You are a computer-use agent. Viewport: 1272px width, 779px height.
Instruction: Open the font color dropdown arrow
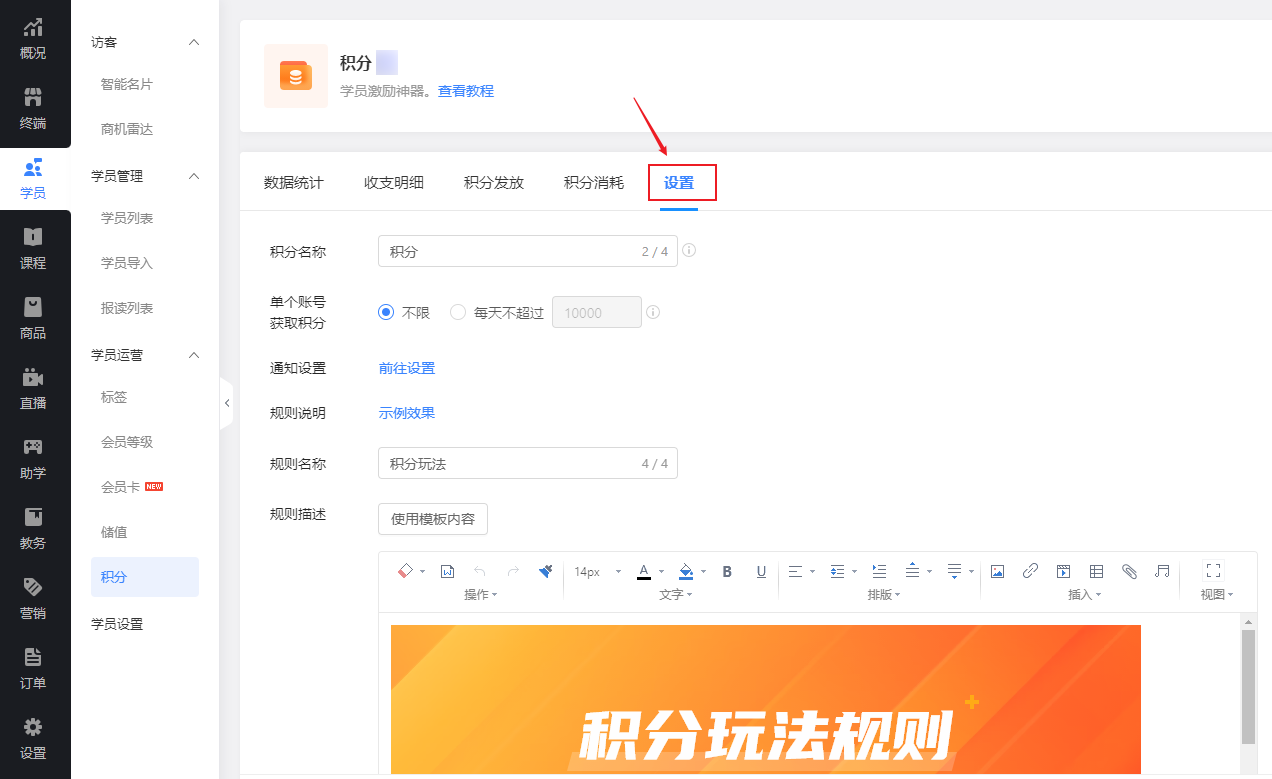pos(661,572)
